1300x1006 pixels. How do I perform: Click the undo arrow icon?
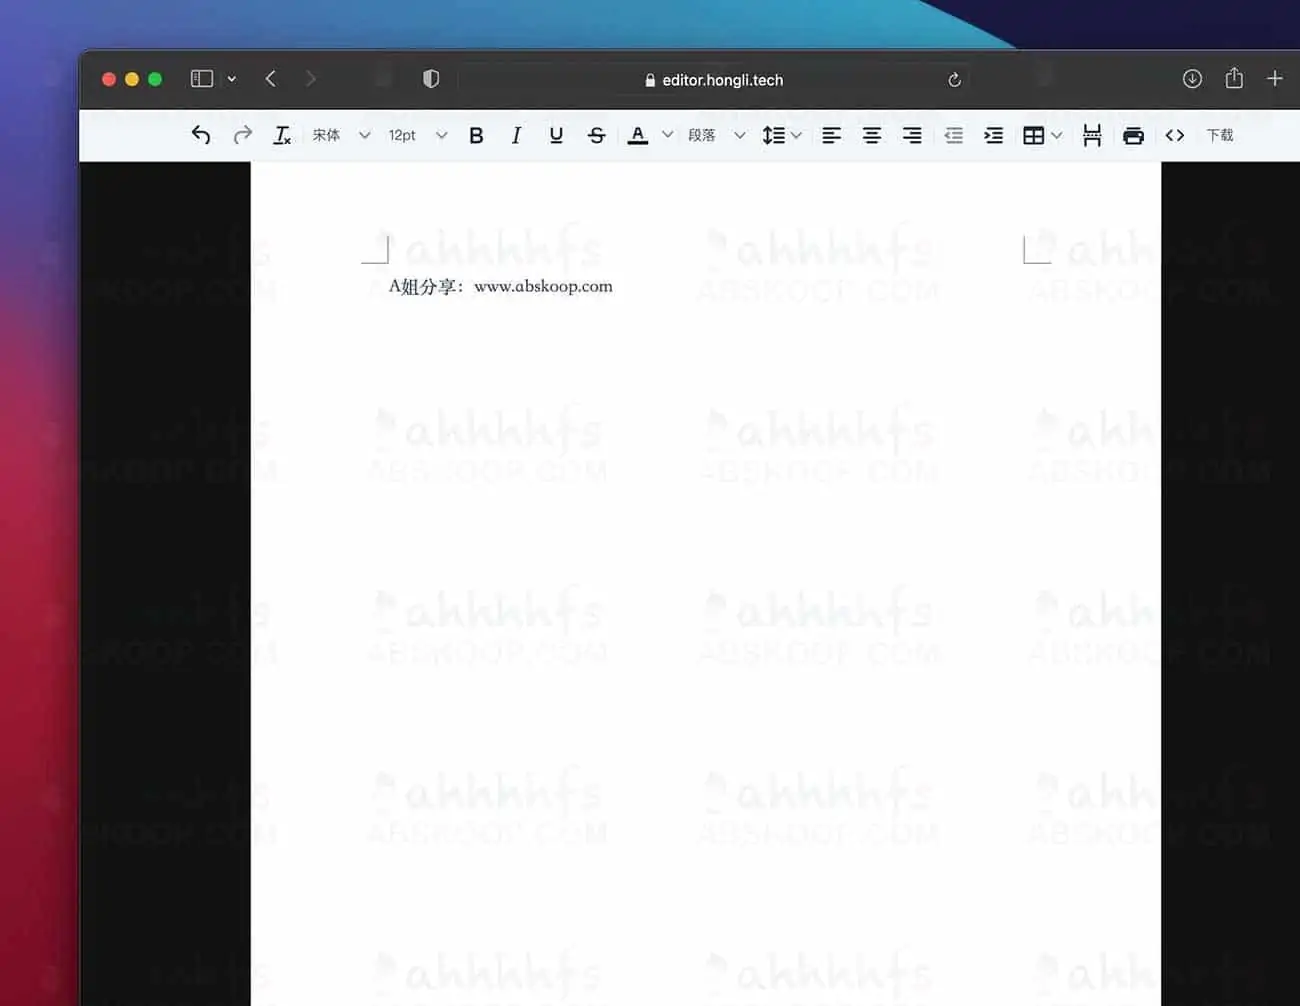pos(201,135)
